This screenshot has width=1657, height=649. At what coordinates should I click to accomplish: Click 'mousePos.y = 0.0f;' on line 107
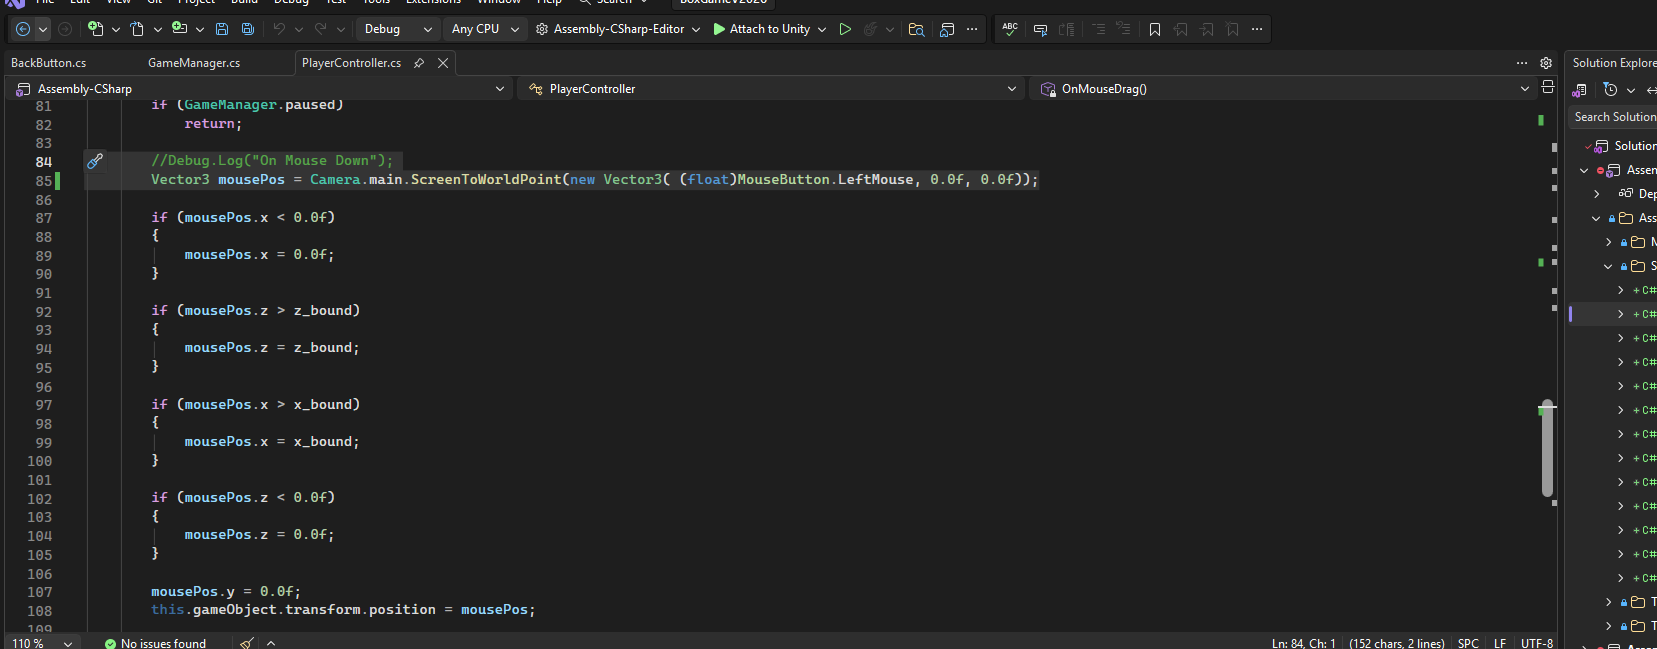[226, 591]
